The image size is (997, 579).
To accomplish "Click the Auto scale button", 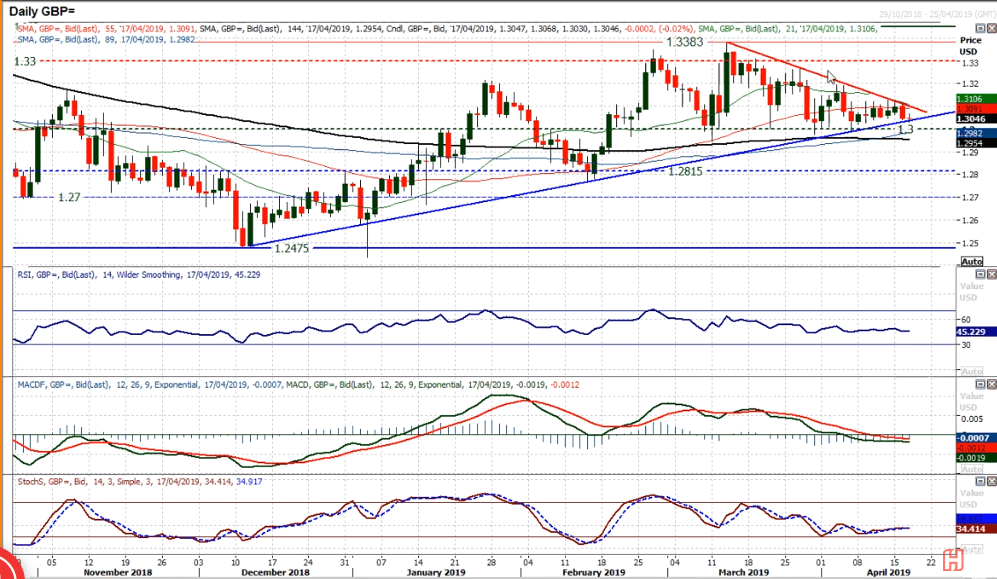I will pyautogui.click(x=971, y=261).
